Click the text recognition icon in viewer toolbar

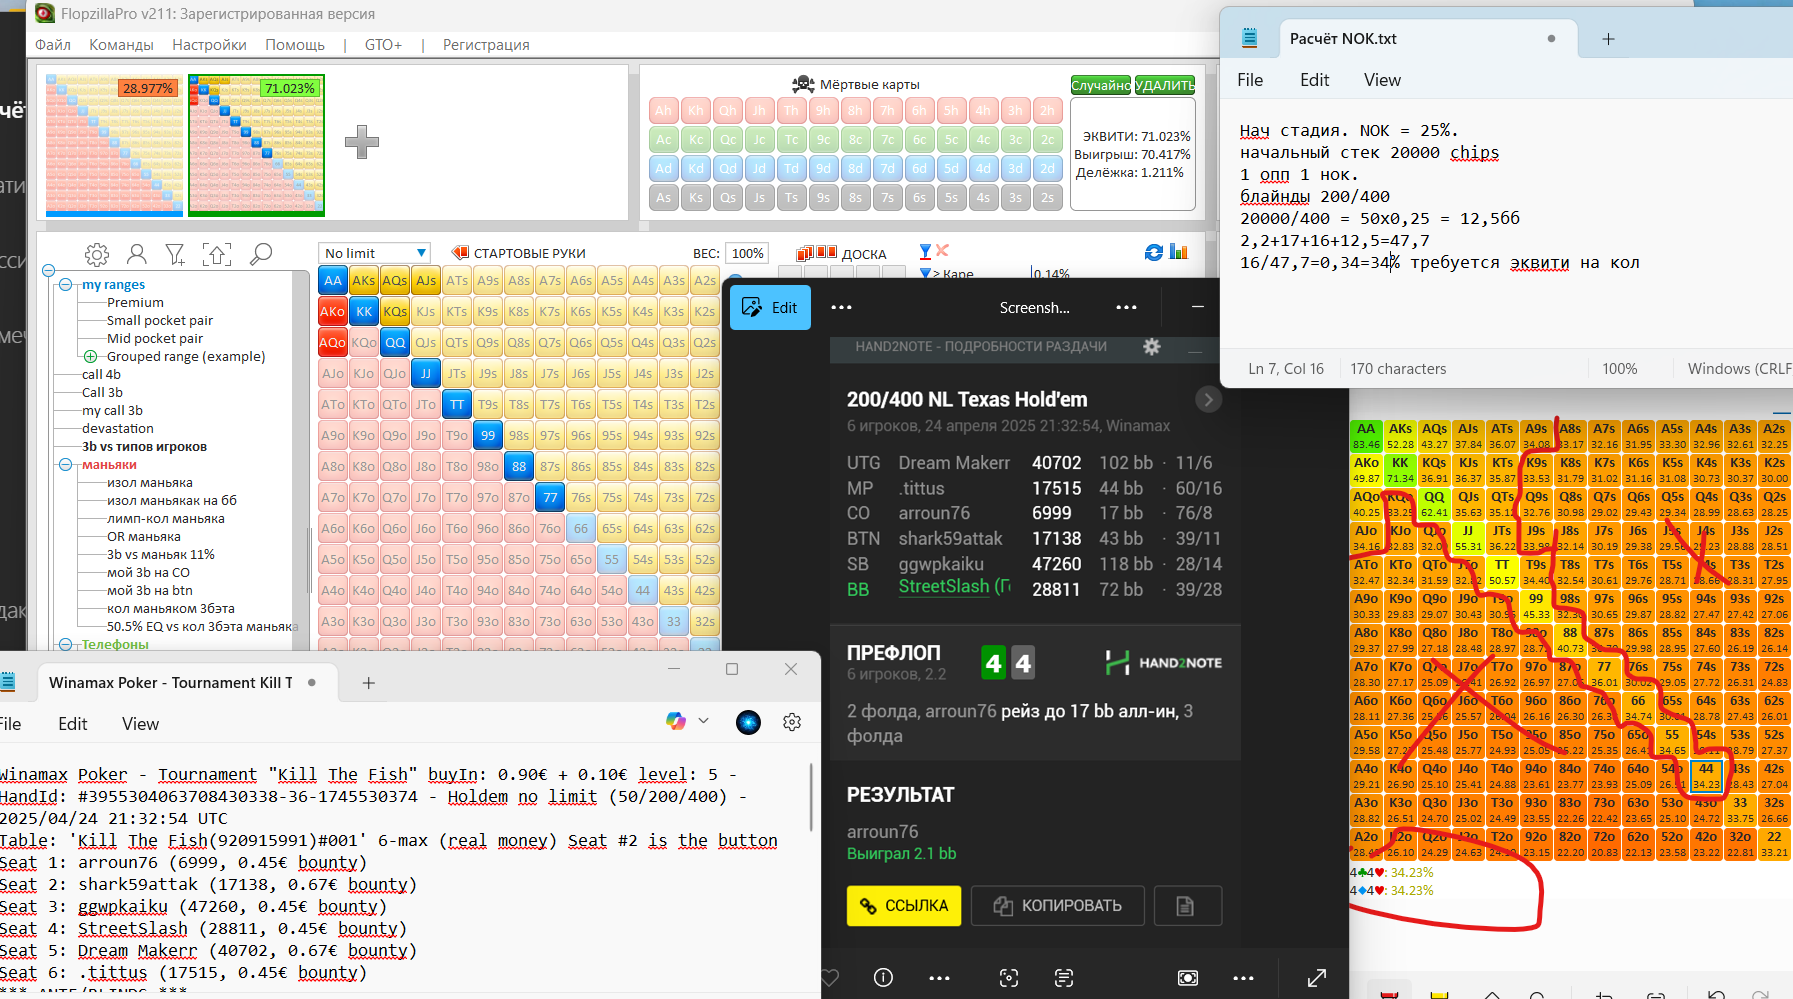coord(1064,977)
